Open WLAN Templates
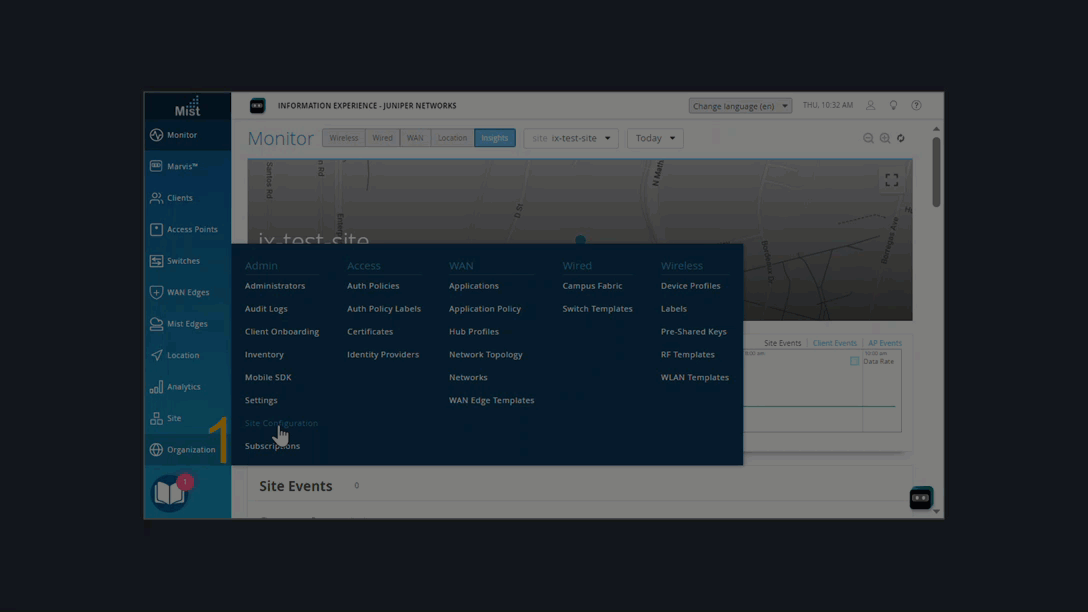Viewport: 1088px width, 612px height. tap(695, 377)
